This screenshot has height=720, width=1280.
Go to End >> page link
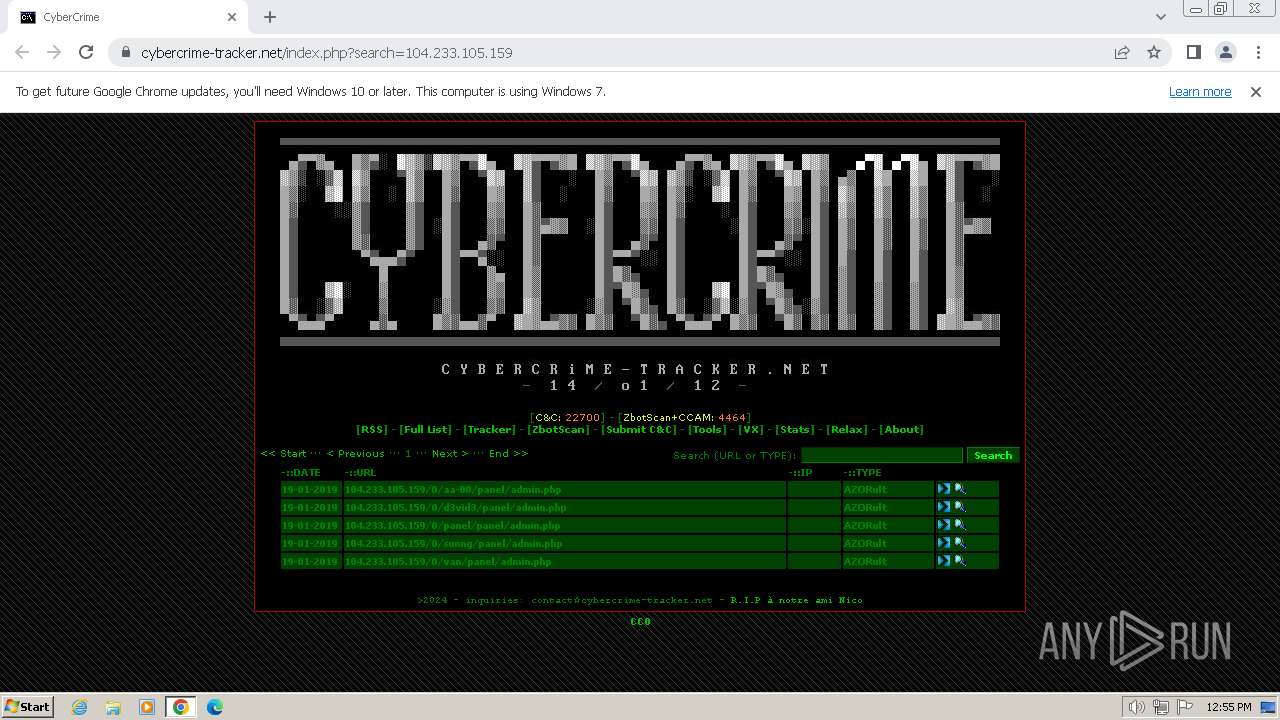pos(508,453)
